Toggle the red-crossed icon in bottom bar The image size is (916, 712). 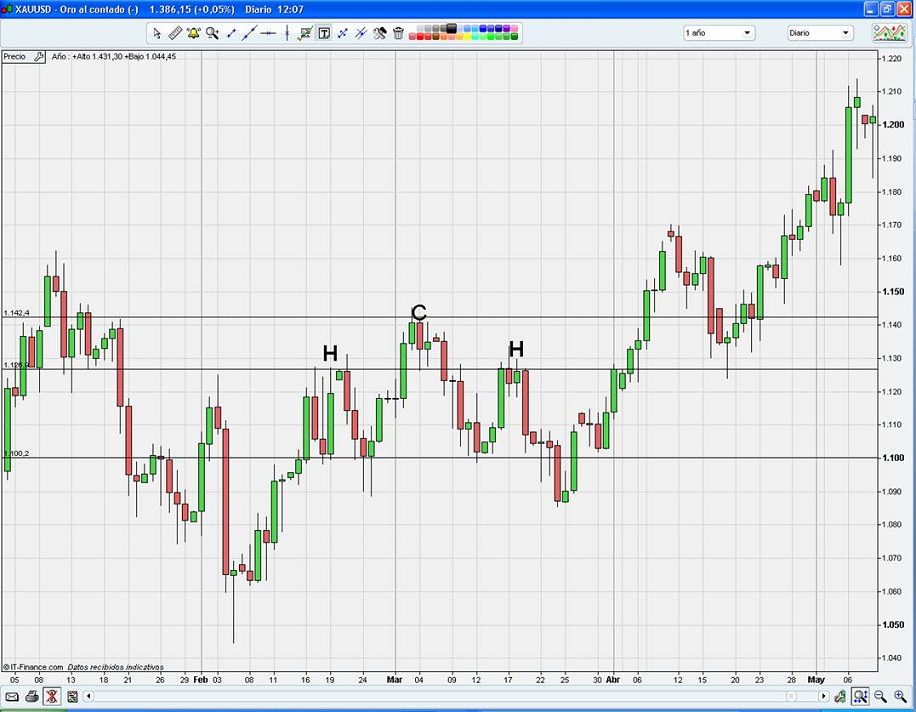click(x=52, y=696)
